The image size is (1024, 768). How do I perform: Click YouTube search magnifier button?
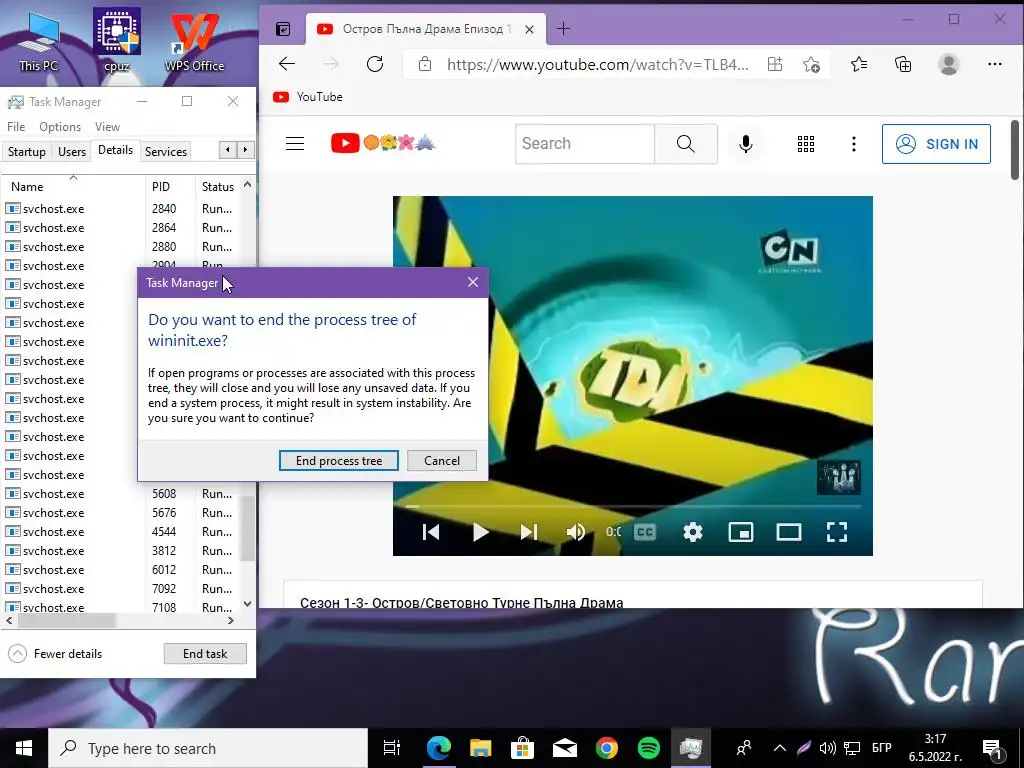tap(686, 144)
